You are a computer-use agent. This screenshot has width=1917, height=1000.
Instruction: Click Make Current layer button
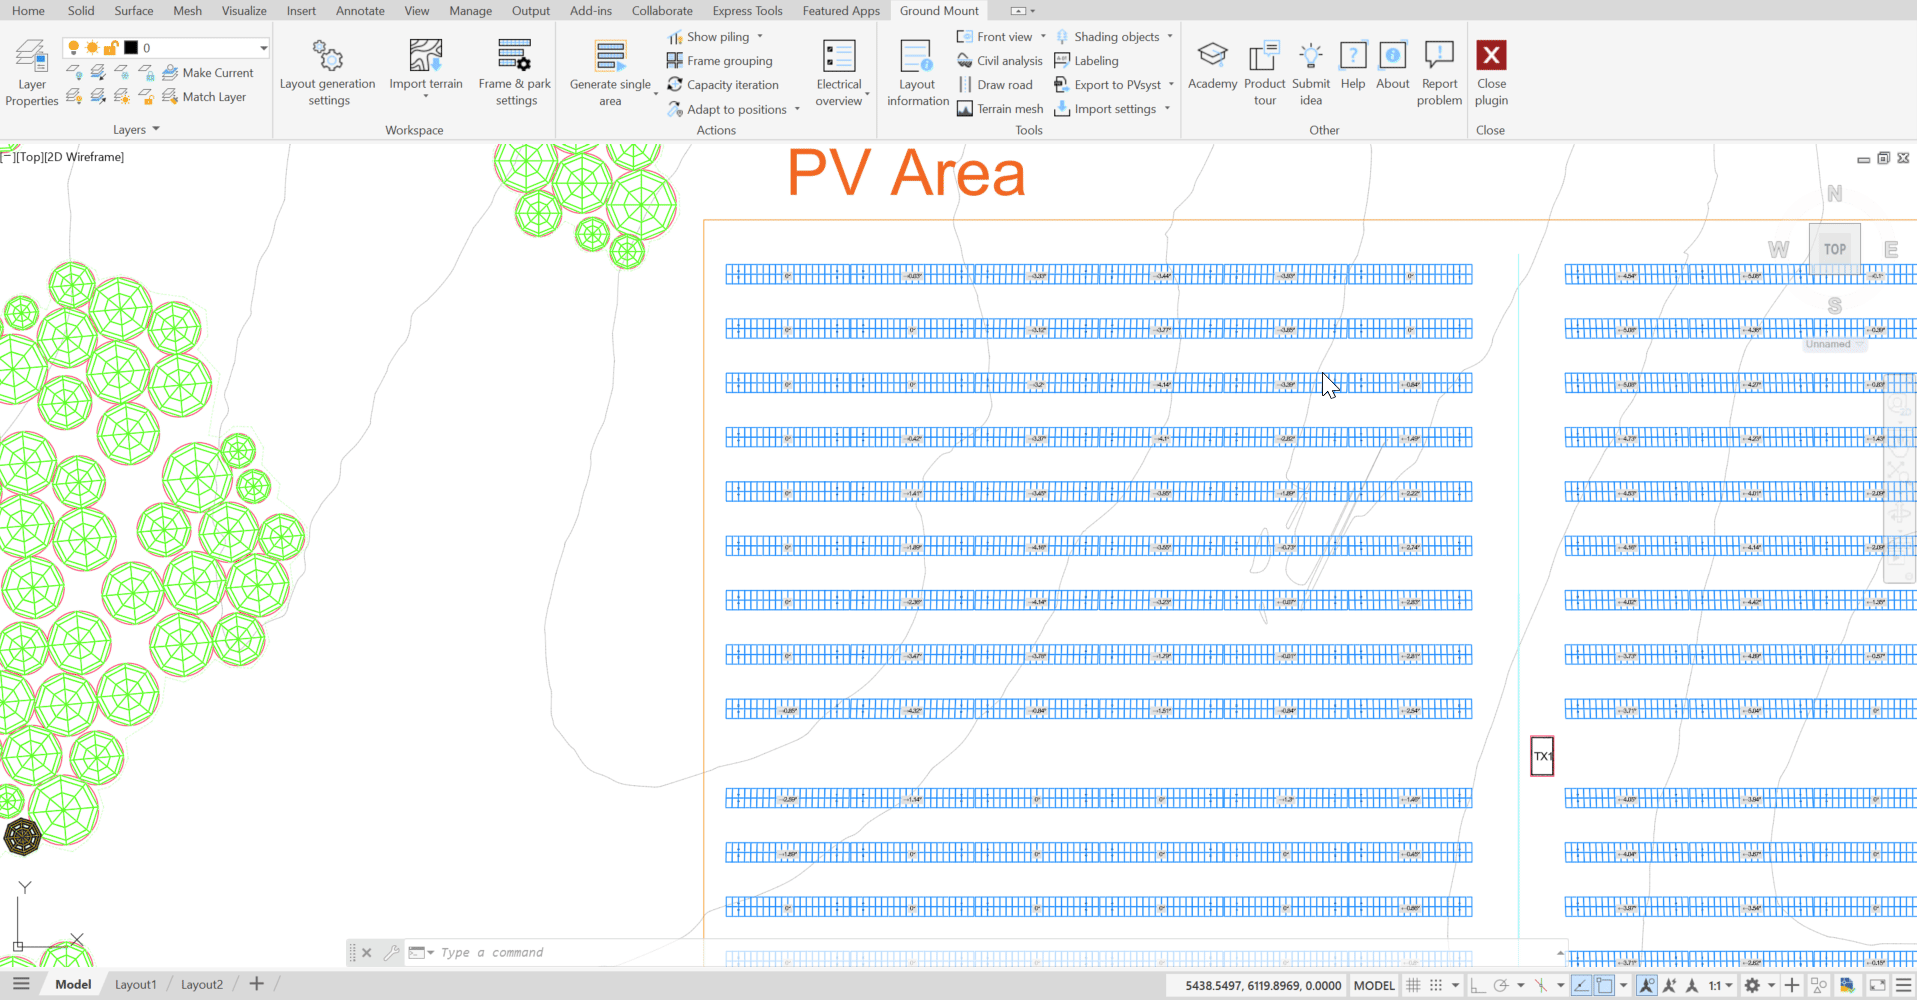[208, 73]
